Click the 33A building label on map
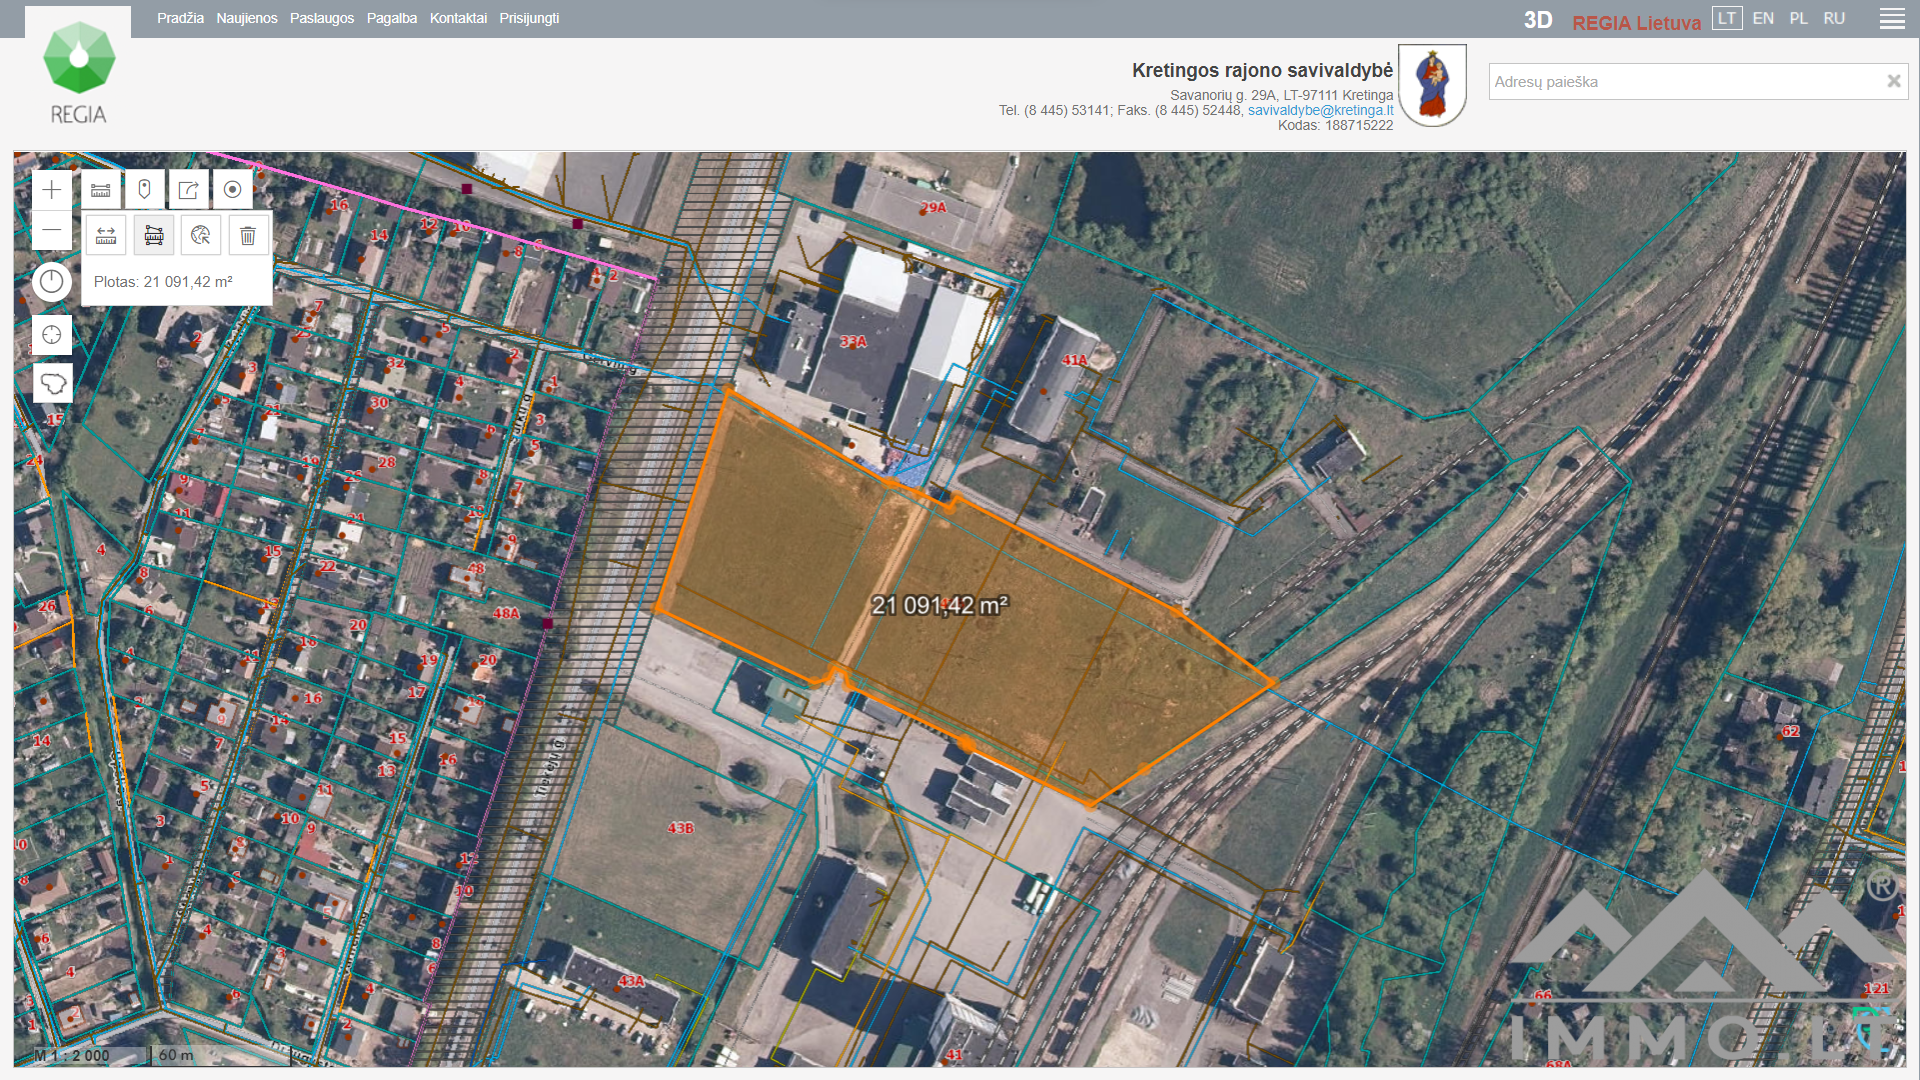 [853, 341]
